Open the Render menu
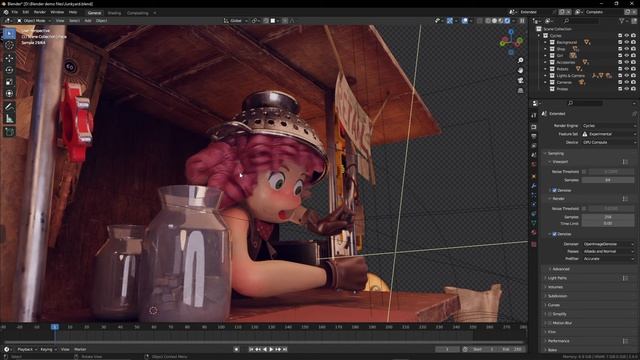The width and height of the screenshot is (640, 360). coord(40,12)
